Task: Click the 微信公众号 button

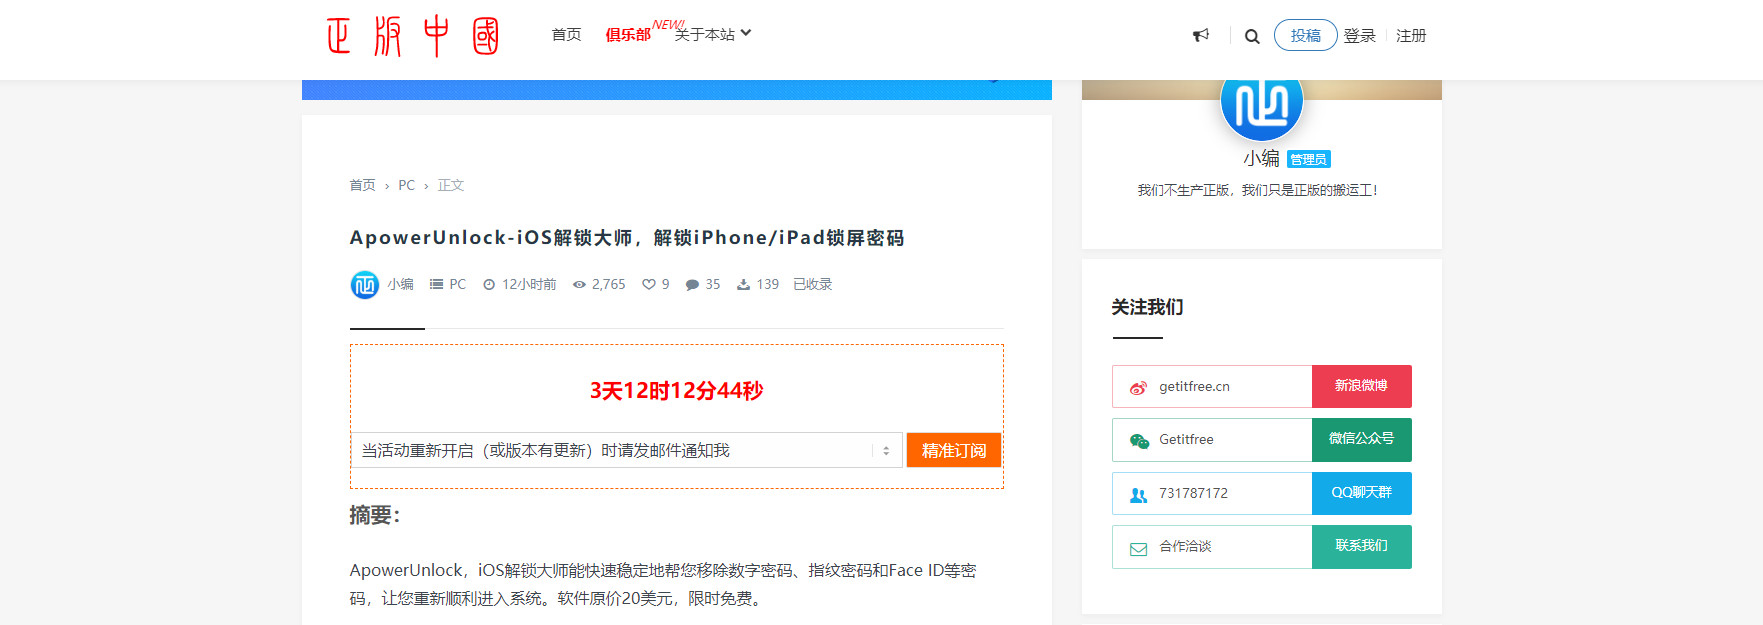Action: (1361, 439)
